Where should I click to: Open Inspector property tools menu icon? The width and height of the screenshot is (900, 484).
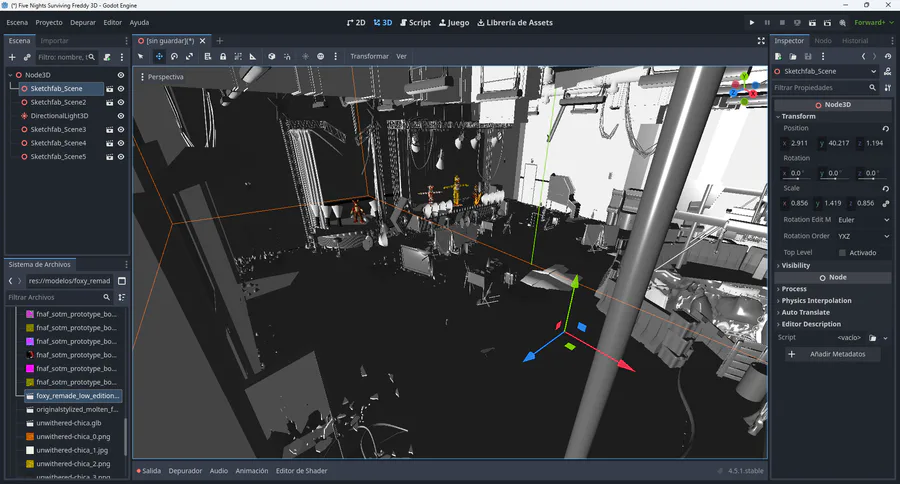click(x=888, y=88)
